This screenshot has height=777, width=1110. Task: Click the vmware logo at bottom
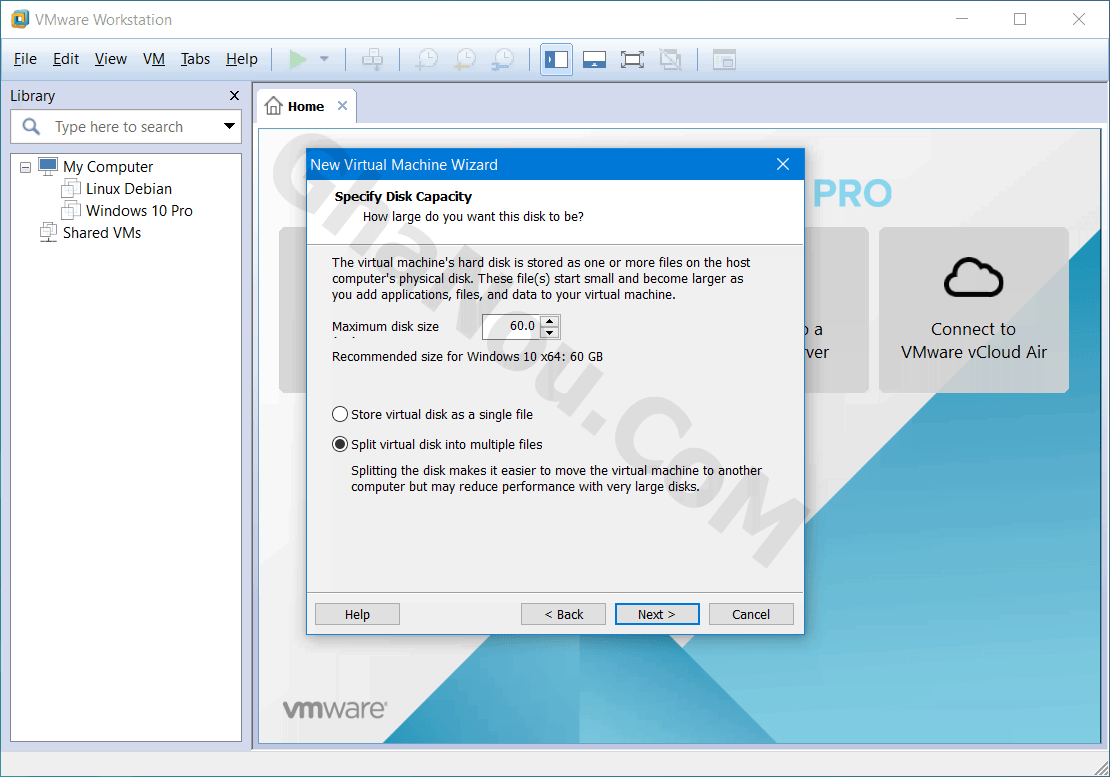coord(335,709)
